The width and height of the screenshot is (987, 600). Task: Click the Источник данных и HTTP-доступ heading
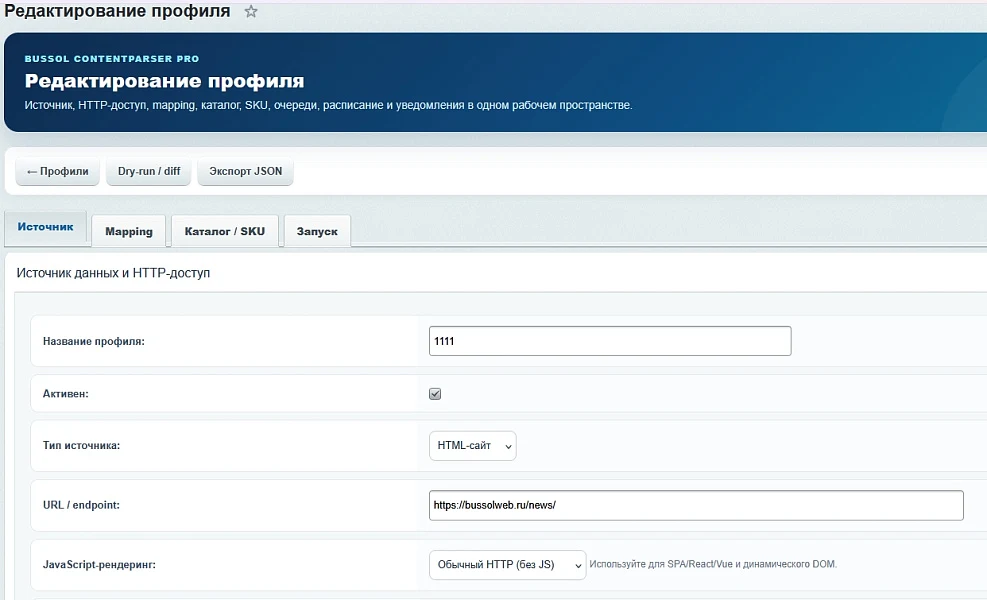coord(113,273)
